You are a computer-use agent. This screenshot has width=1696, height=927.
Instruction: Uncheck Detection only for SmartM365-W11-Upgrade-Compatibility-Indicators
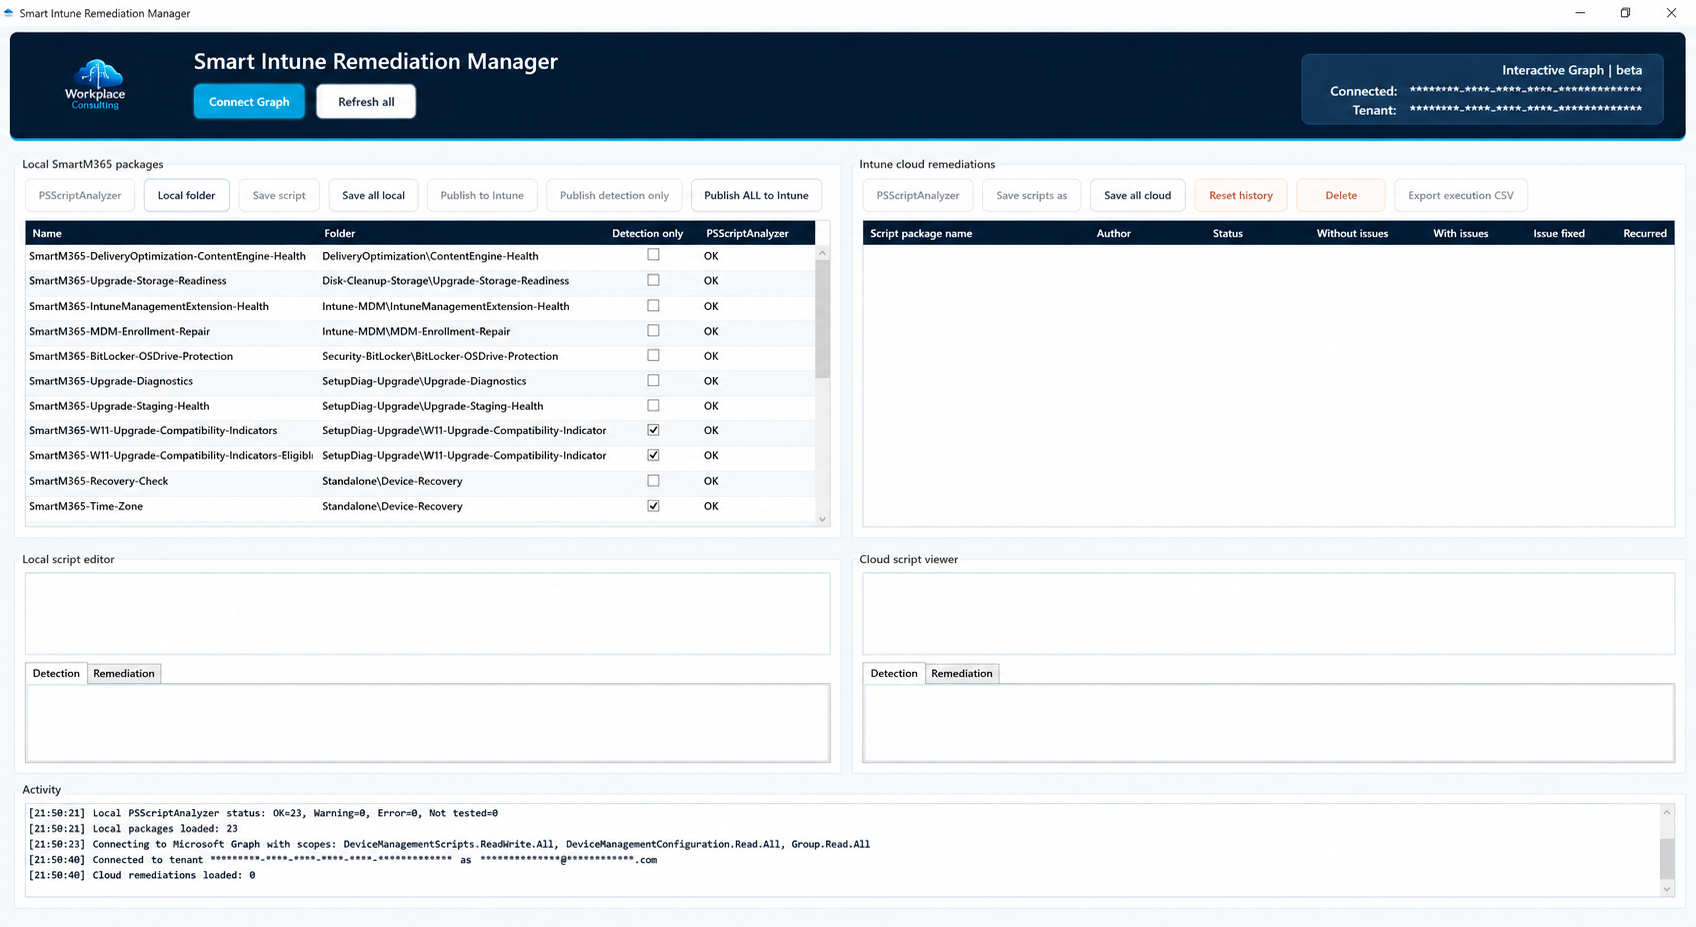coord(653,430)
